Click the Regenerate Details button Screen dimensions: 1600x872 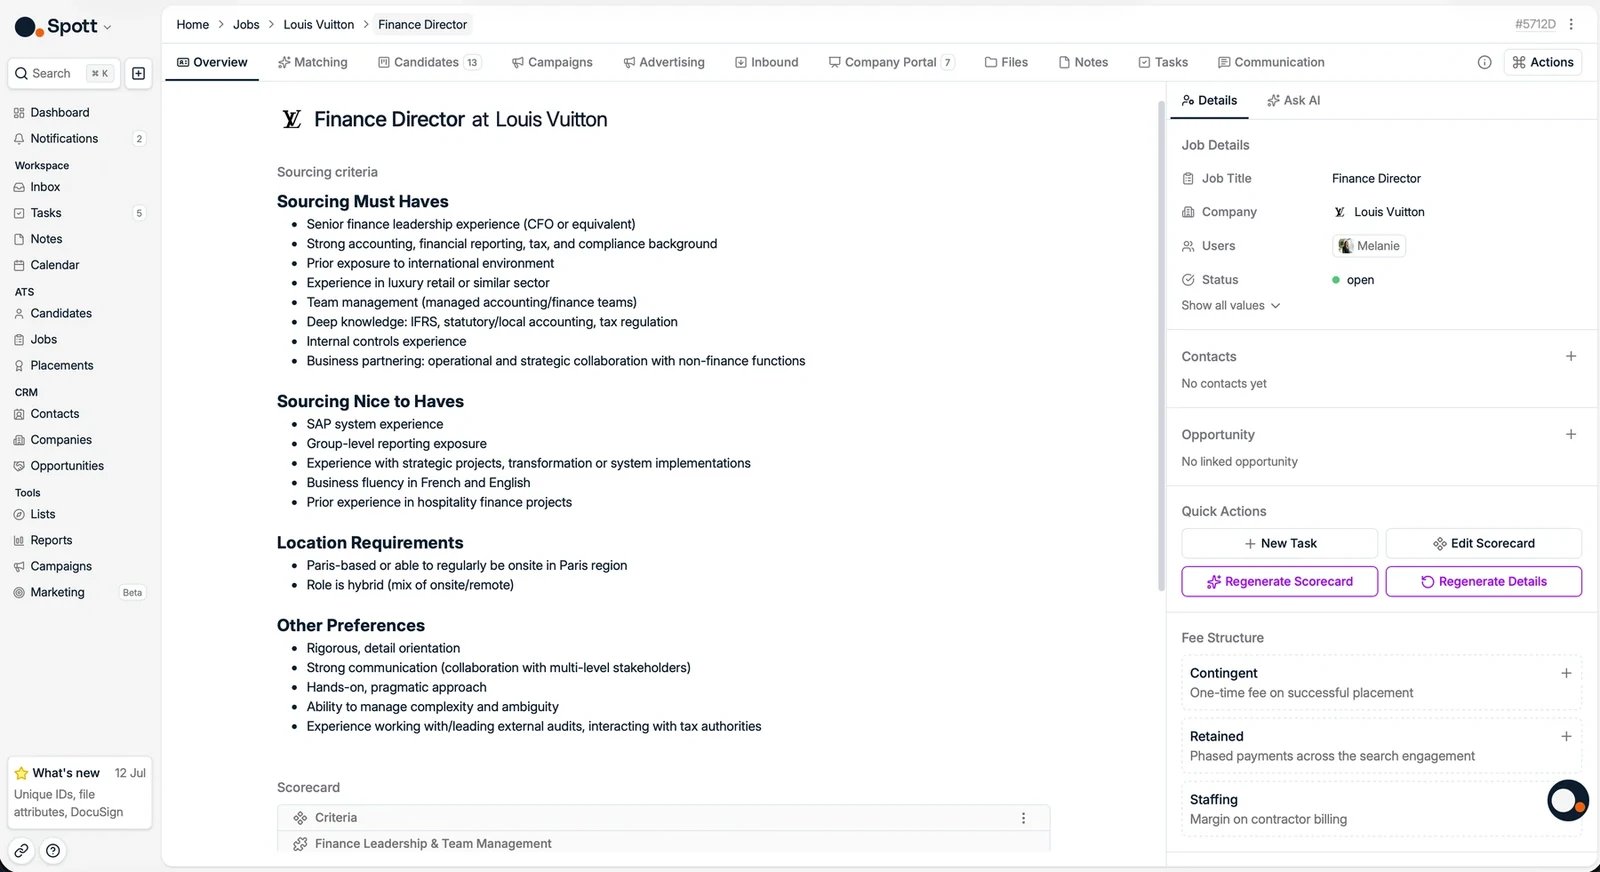1484,581
